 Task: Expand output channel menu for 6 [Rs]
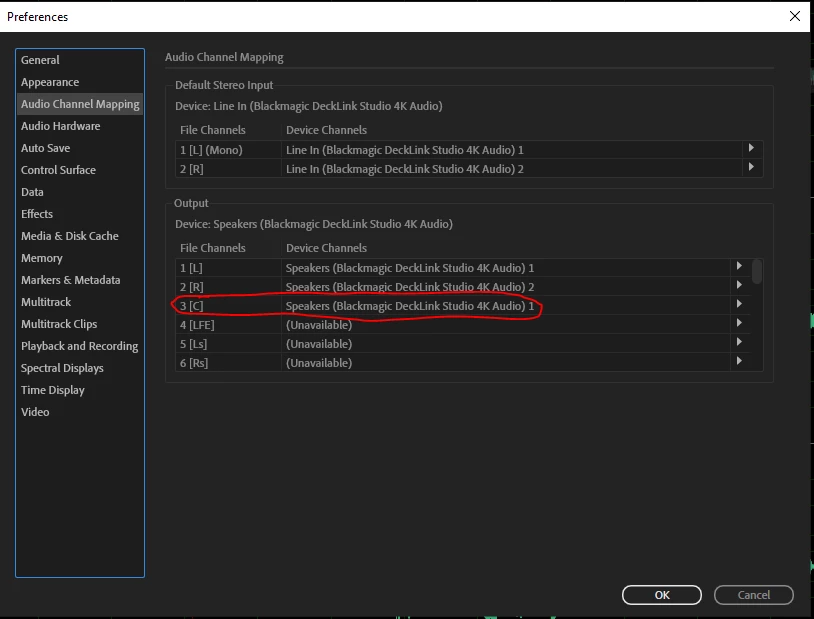[x=739, y=361]
